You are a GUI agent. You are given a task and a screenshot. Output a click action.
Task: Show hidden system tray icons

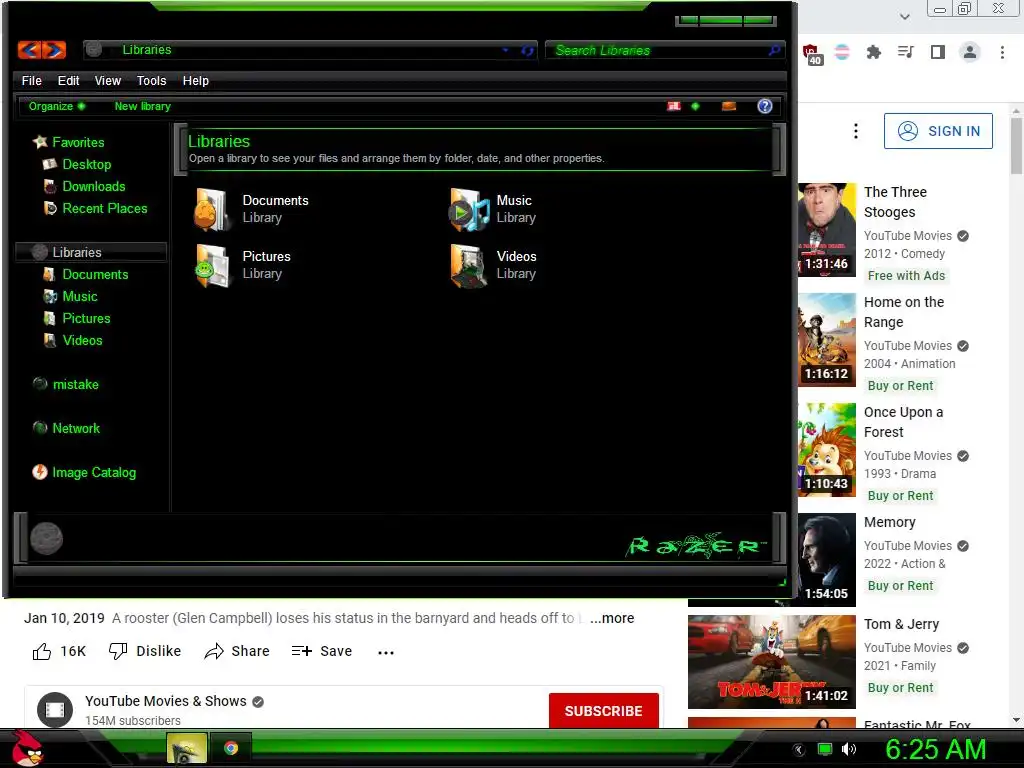pos(799,749)
